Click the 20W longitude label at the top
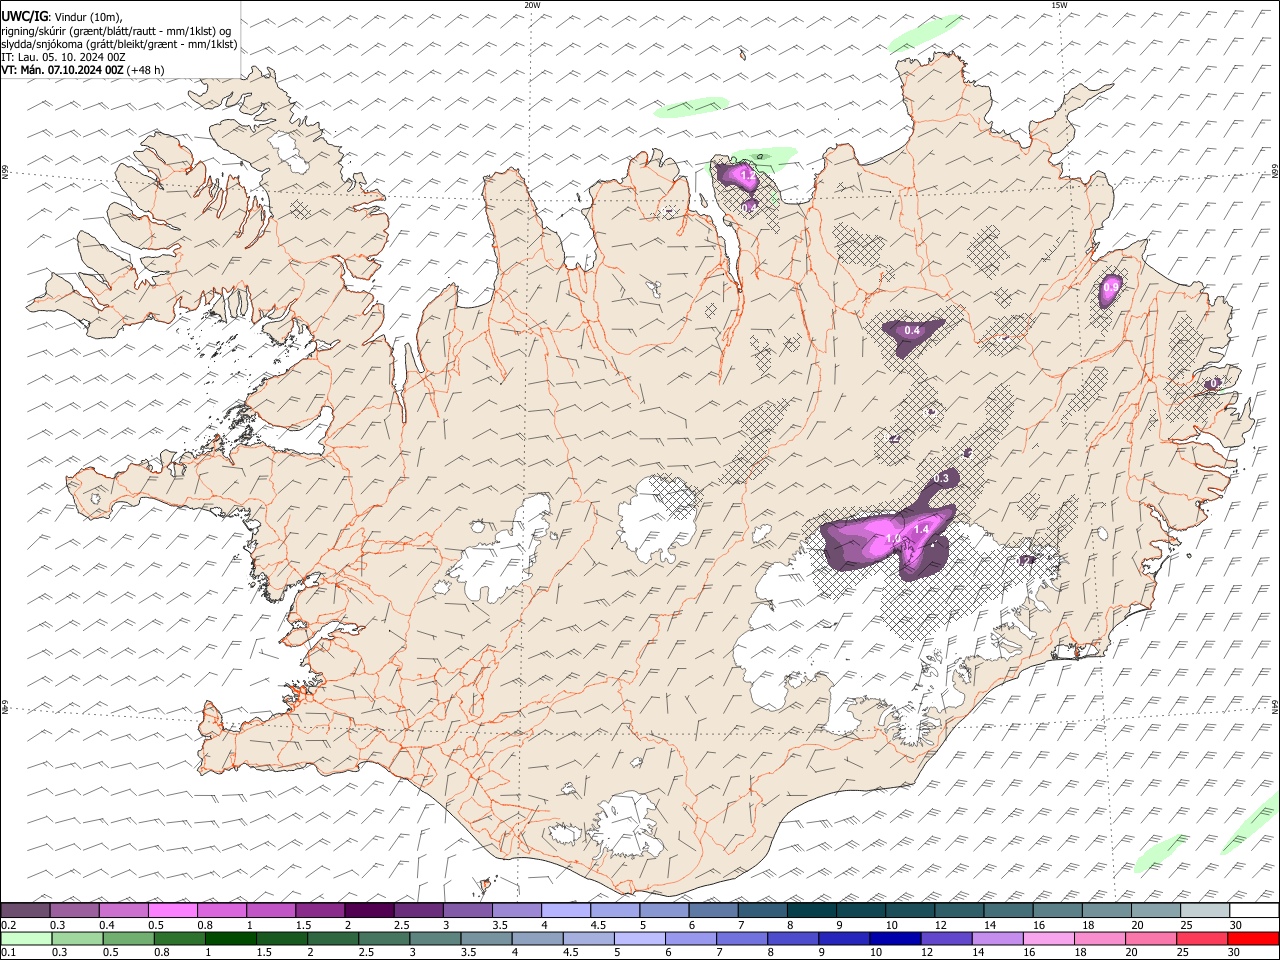The height and width of the screenshot is (960, 1280). [x=532, y=5]
